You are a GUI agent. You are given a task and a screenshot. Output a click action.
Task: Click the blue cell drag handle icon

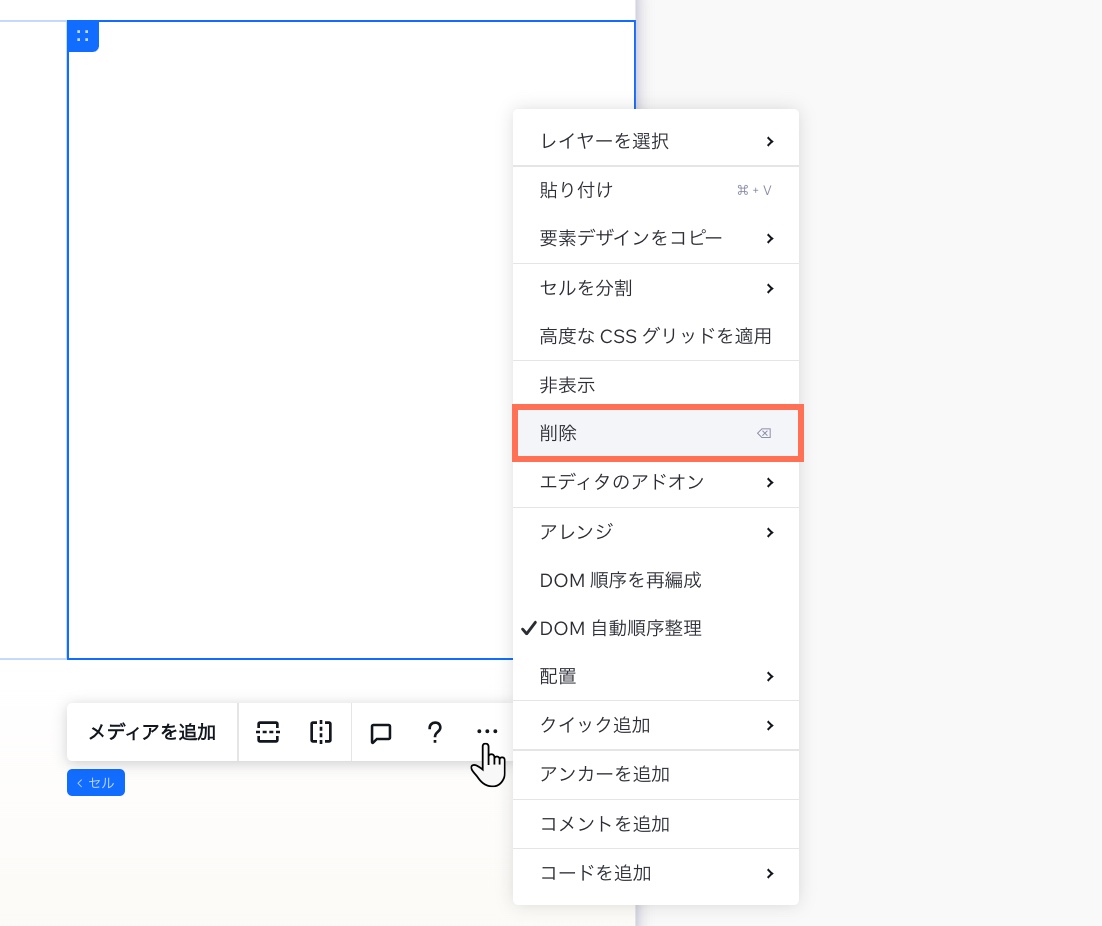pyautogui.click(x=83, y=36)
